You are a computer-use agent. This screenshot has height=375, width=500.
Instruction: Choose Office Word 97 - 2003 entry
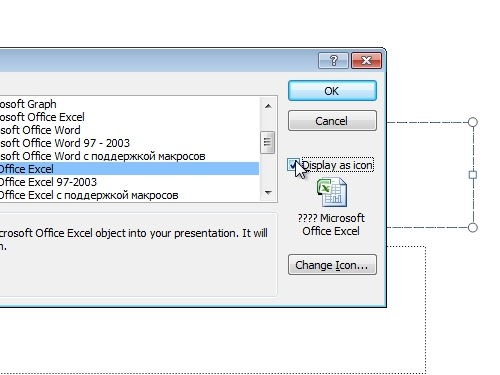point(129,143)
